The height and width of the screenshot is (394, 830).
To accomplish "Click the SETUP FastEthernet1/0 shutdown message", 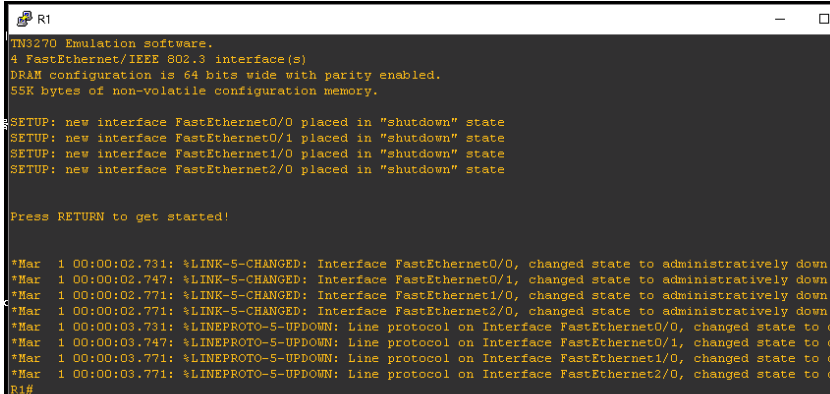I will point(257,154).
